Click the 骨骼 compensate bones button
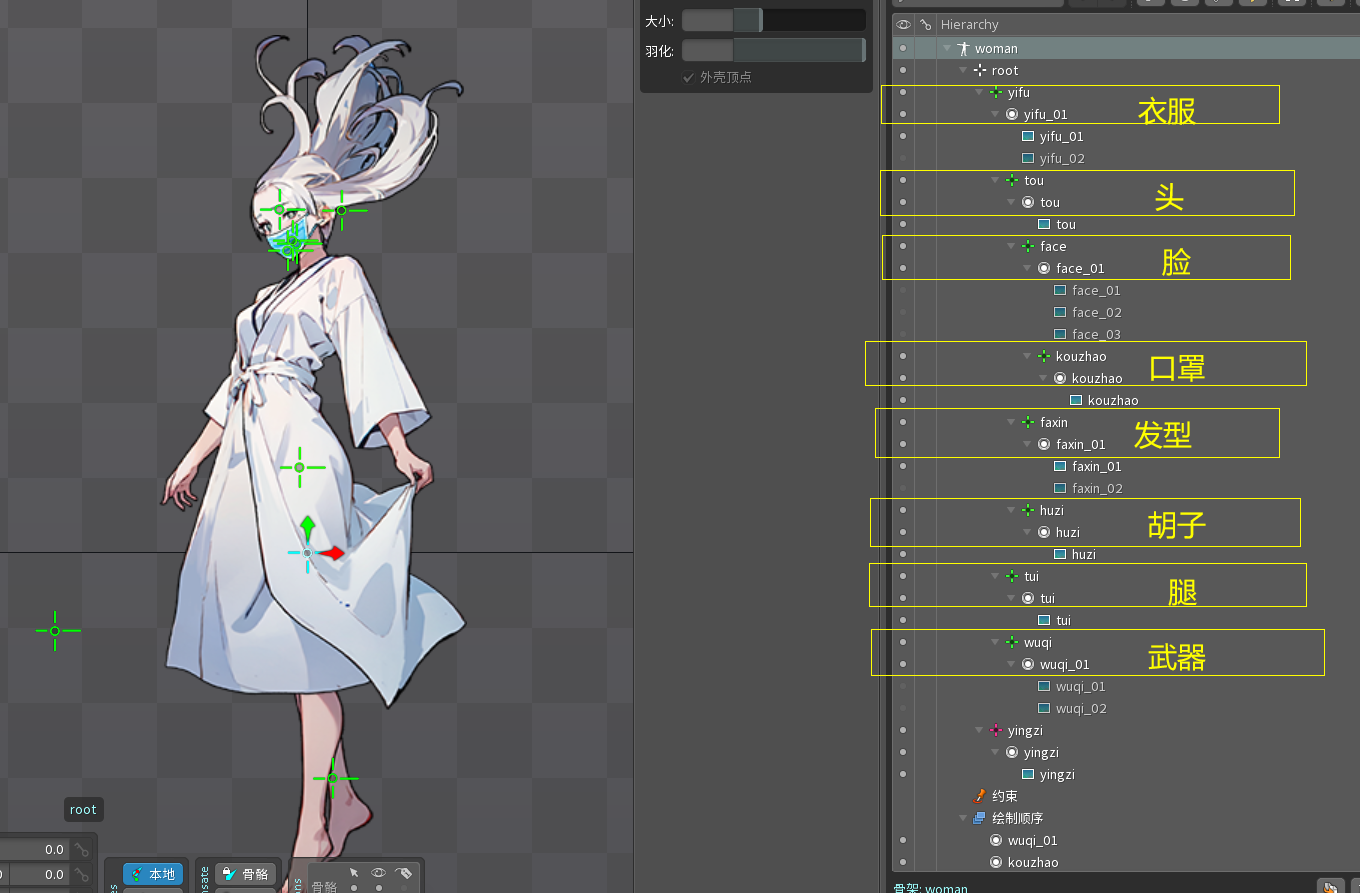Viewport: 1360px width, 893px height. pyautogui.click(x=246, y=874)
